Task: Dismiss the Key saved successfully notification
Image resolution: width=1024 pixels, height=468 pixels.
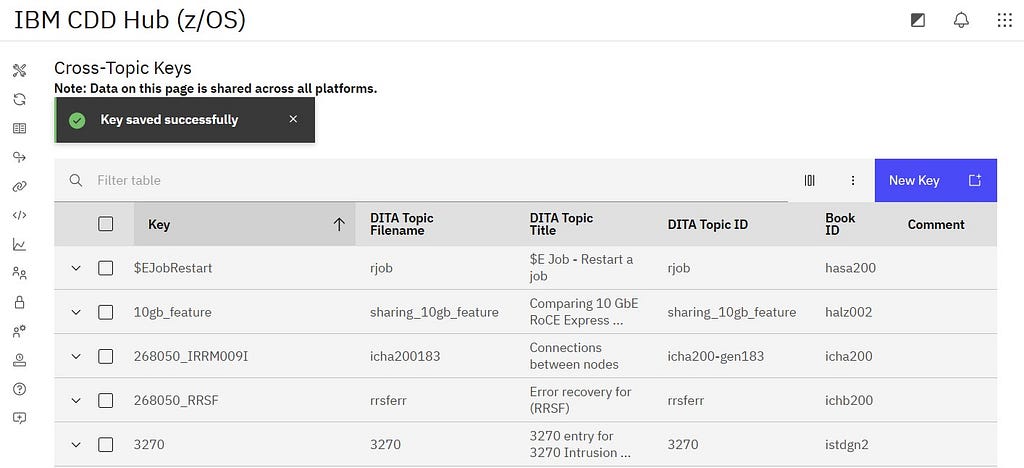Action: (x=293, y=119)
